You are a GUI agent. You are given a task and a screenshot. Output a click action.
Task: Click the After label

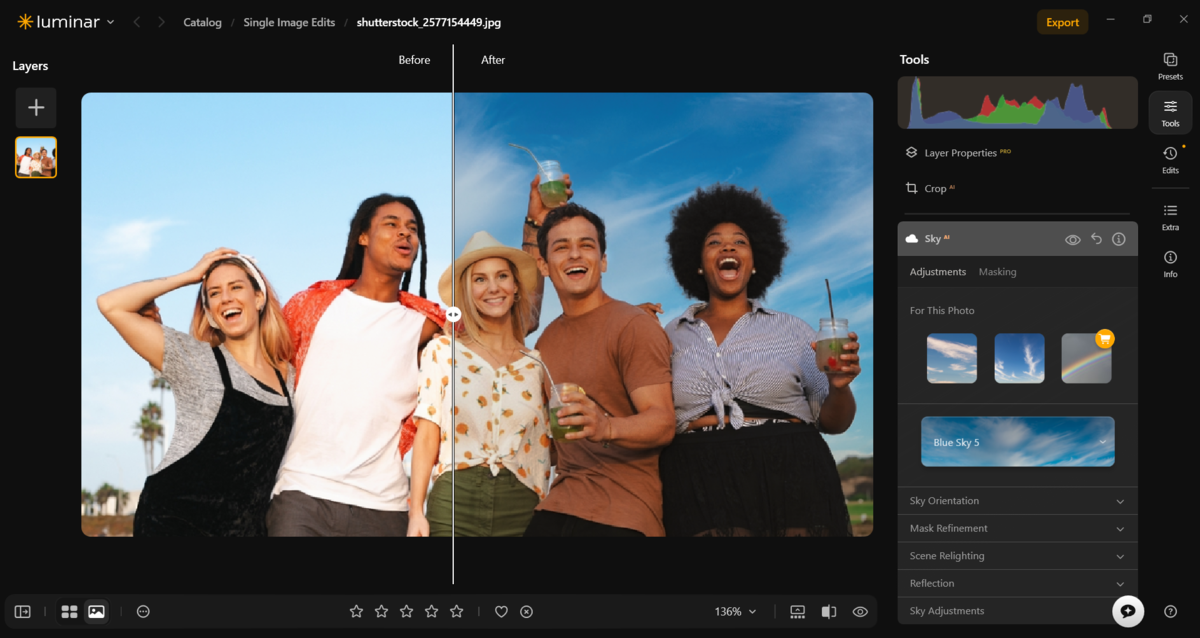(493, 60)
